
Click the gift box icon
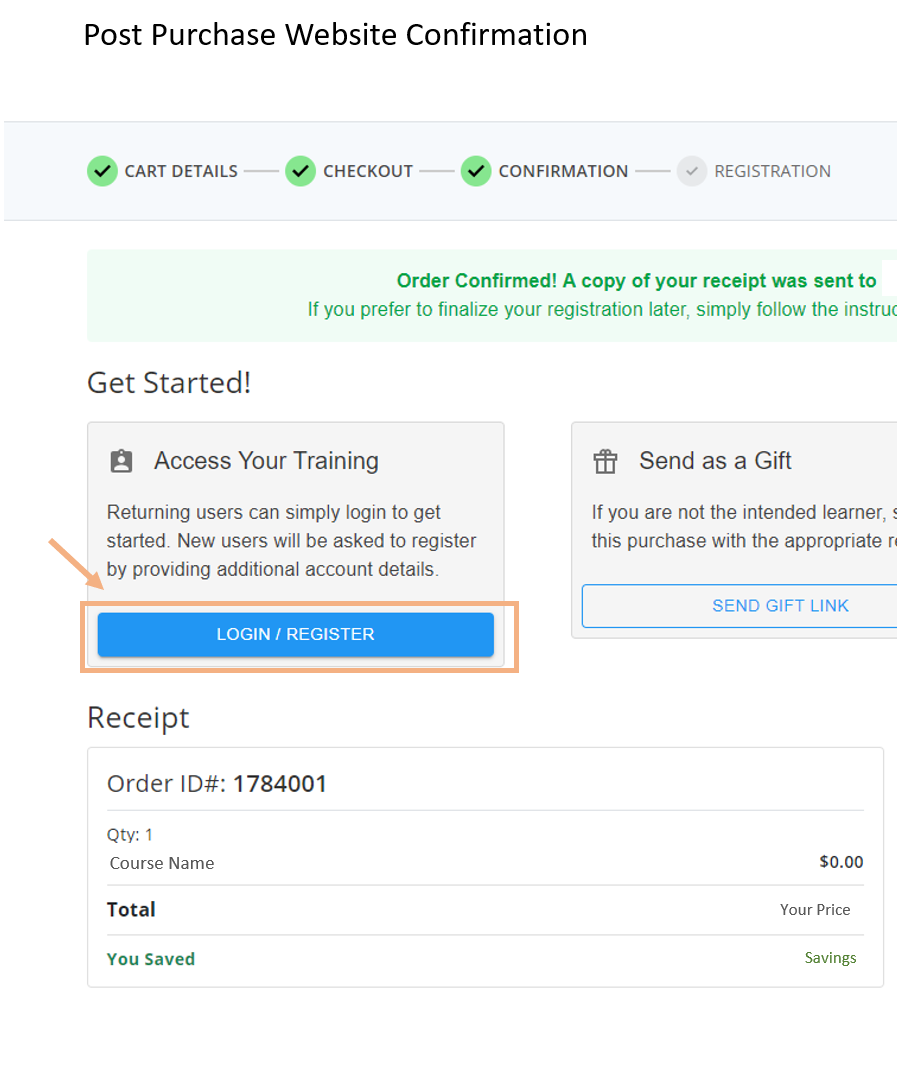[606, 461]
